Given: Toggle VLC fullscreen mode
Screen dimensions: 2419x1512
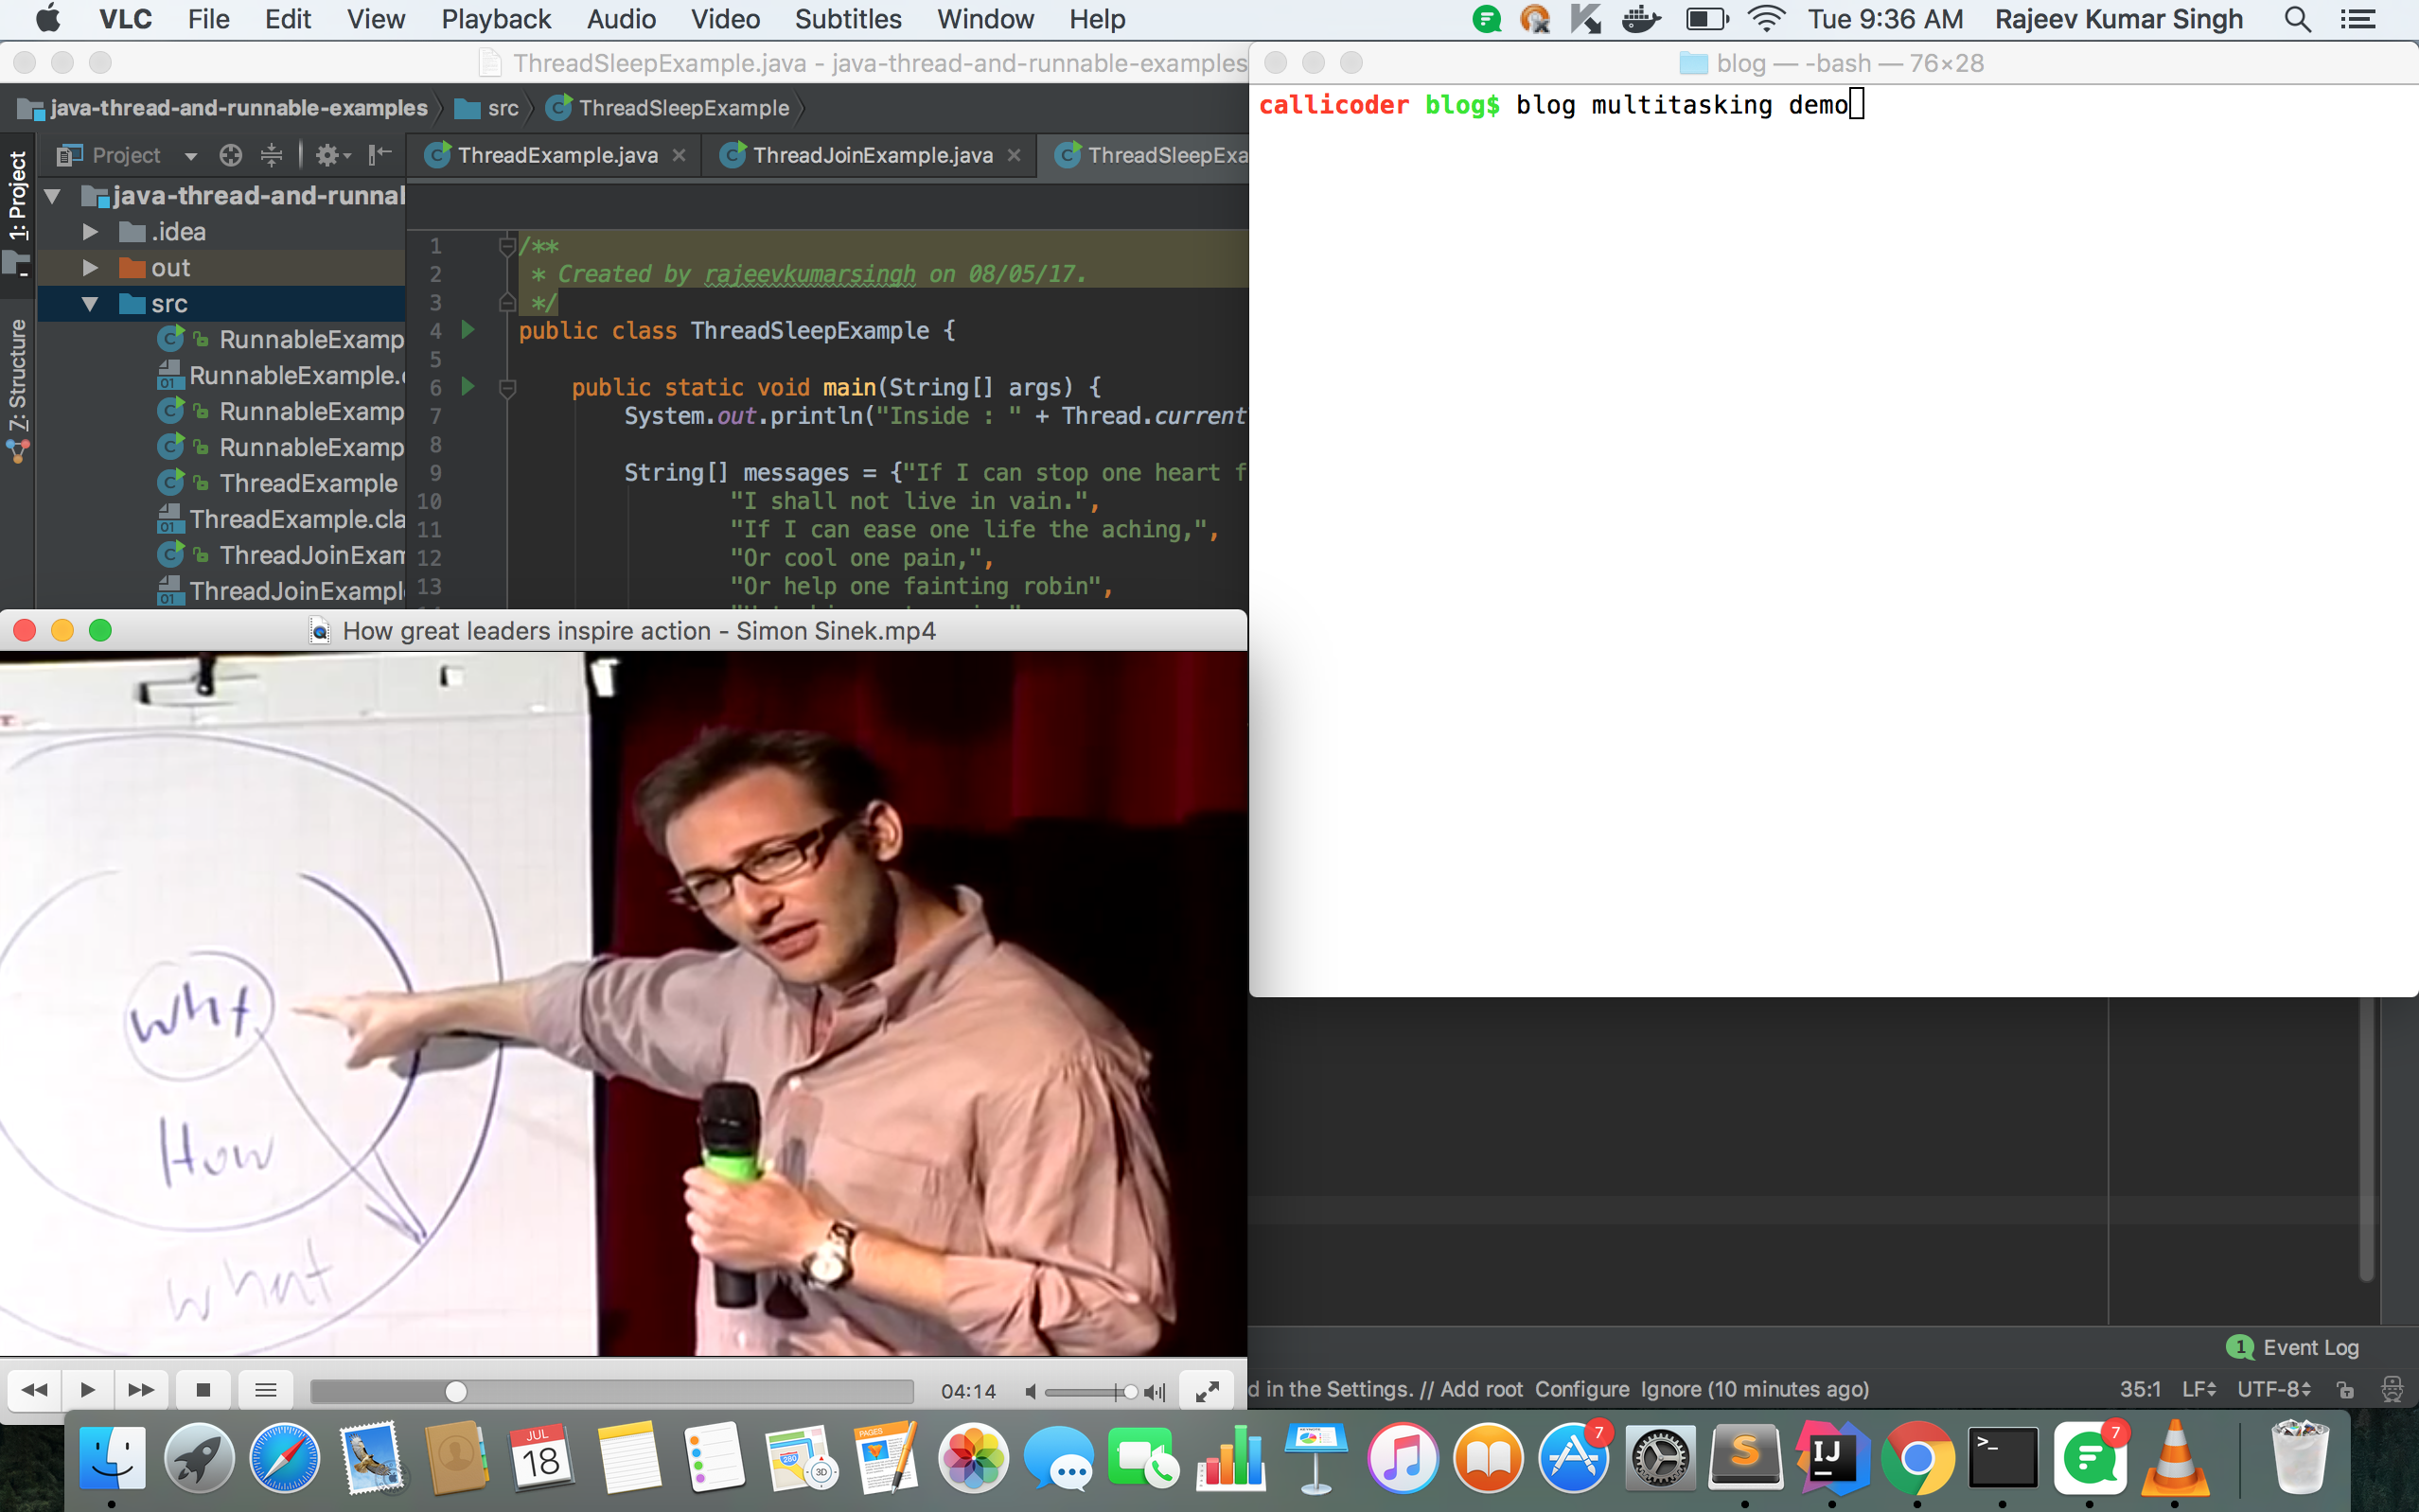Looking at the screenshot, I should click(x=1207, y=1390).
